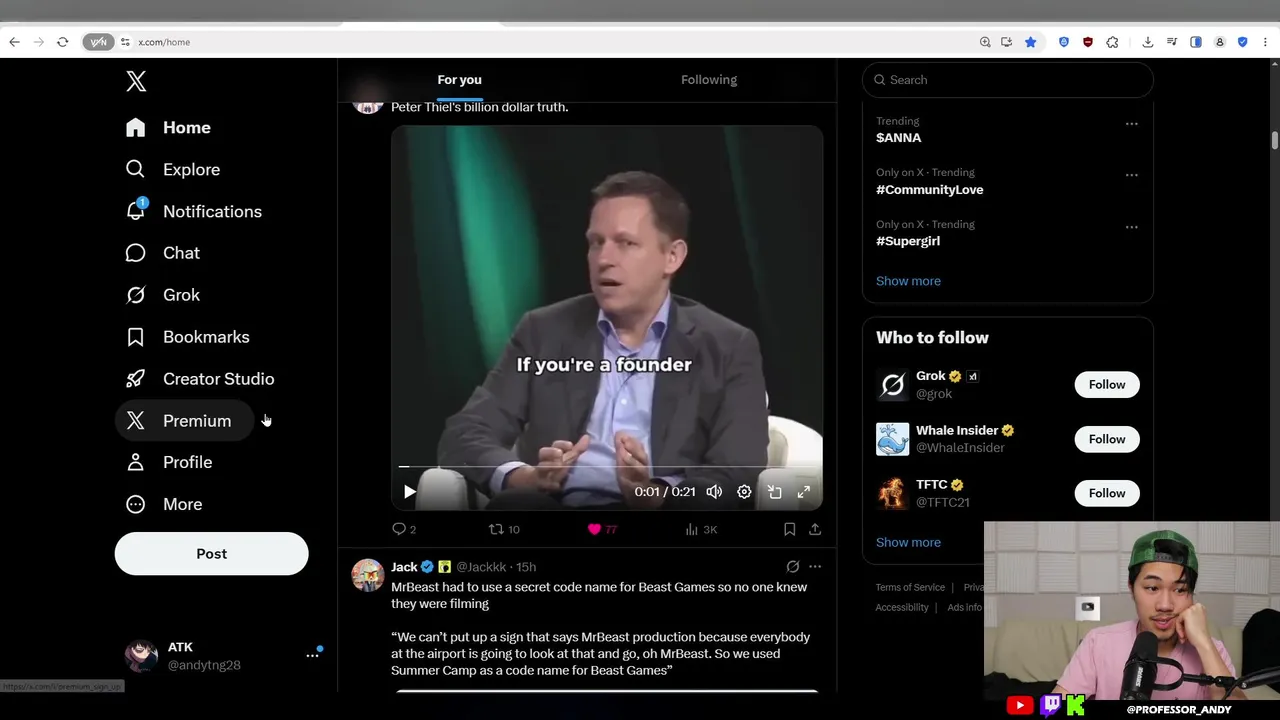Reply to the Peter Thiel post
Image resolution: width=1280 pixels, height=720 pixels.
click(x=404, y=529)
